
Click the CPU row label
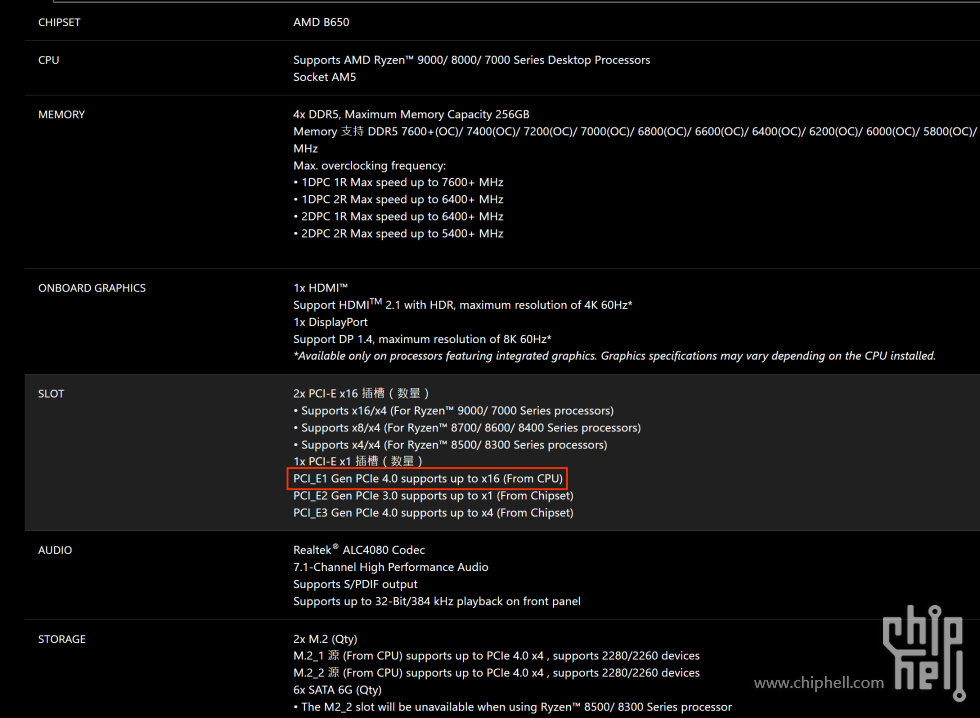tap(49, 61)
